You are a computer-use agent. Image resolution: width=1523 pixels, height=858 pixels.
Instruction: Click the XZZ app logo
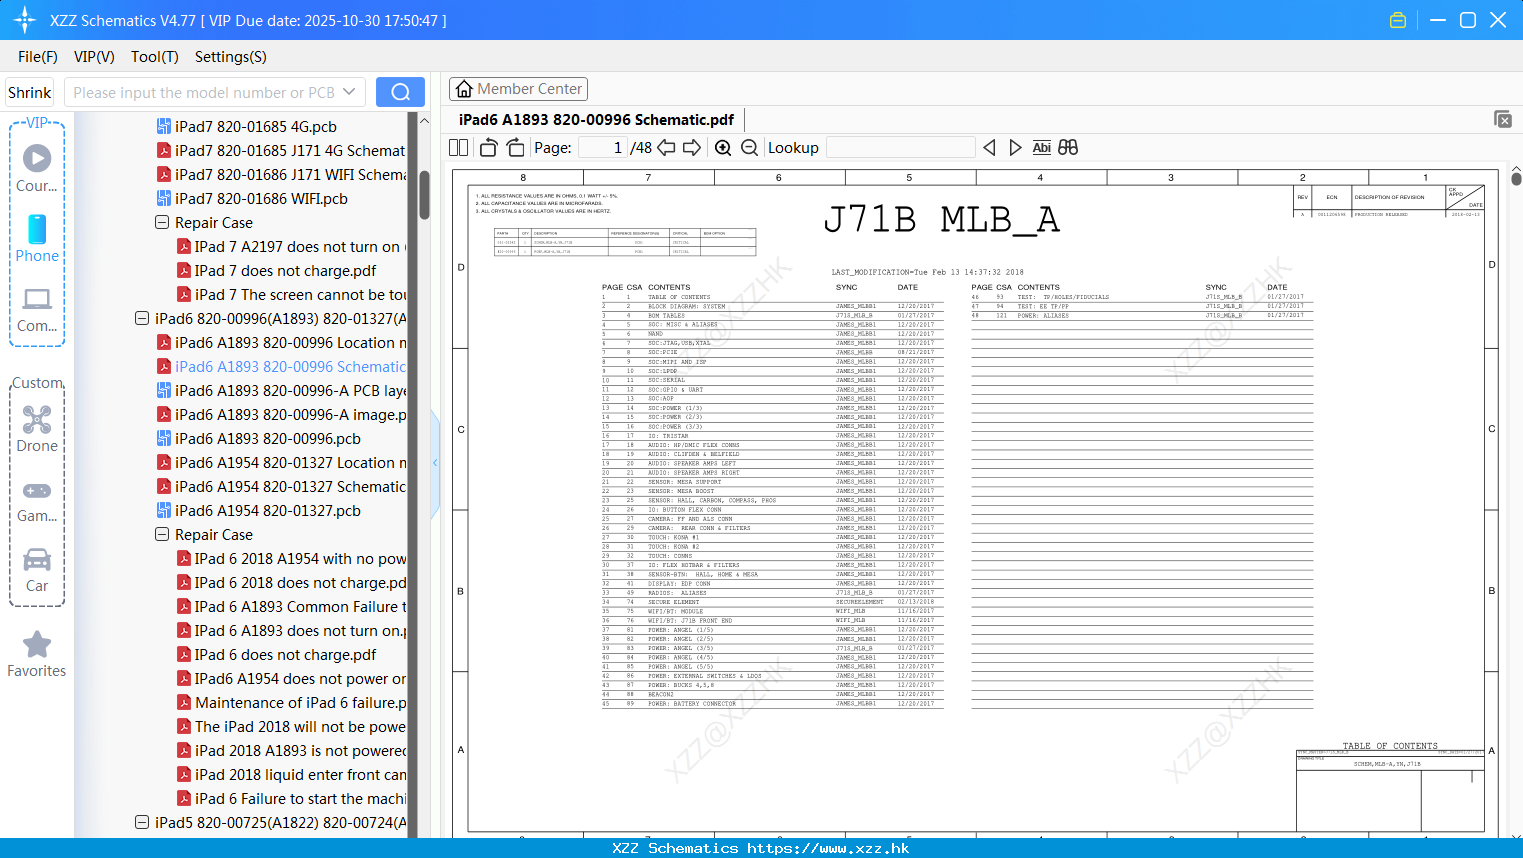pyautogui.click(x=25, y=20)
